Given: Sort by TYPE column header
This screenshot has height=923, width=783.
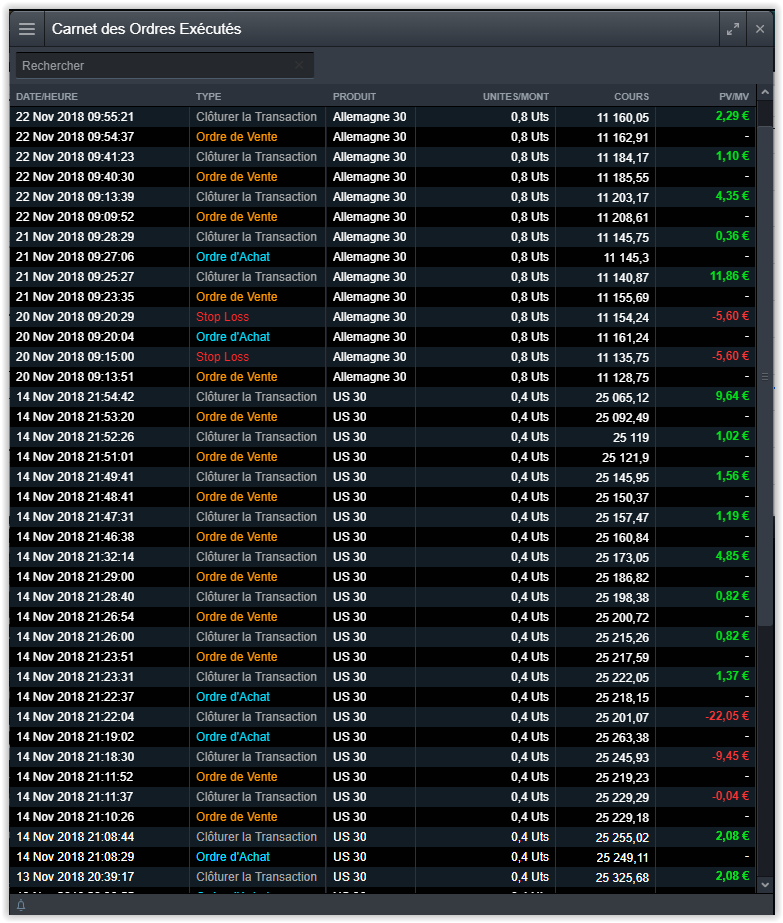Looking at the screenshot, I should coord(208,97).
